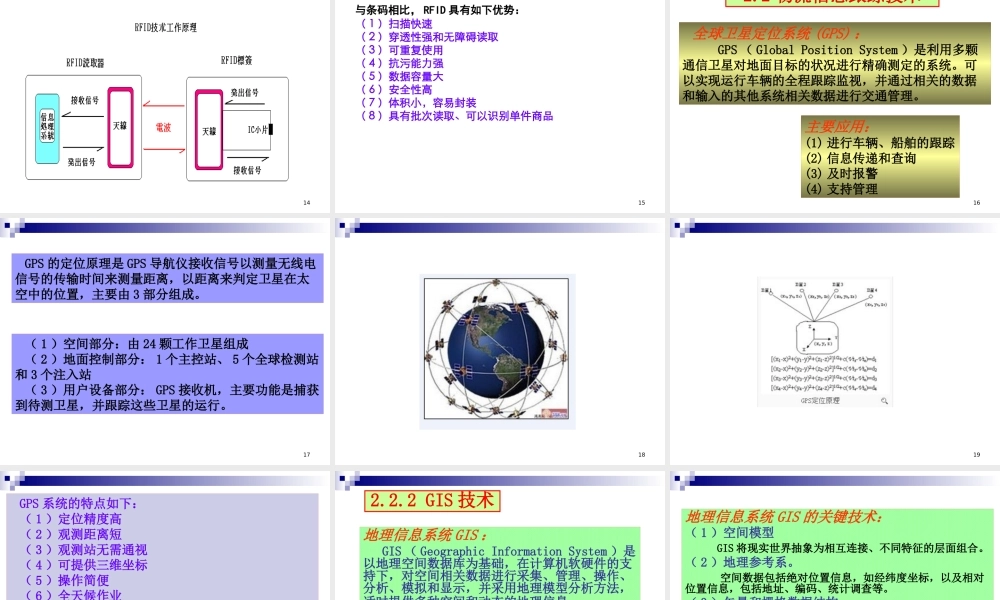Click the line (7)体积小,容易封装
Image resolution: width=1000 pixels, height=600 pixels.
click(418, 103)
